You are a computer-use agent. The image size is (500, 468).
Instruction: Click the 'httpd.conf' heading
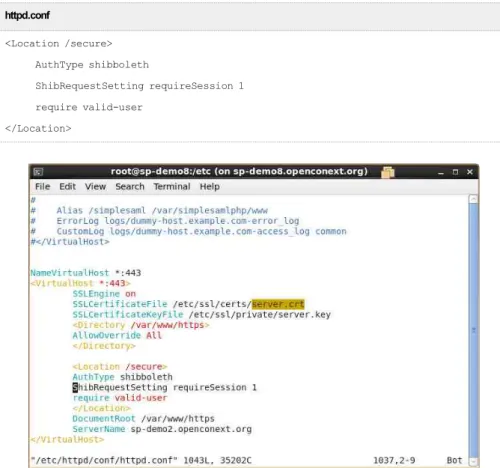pyautogui.click(x=27, y=15)
